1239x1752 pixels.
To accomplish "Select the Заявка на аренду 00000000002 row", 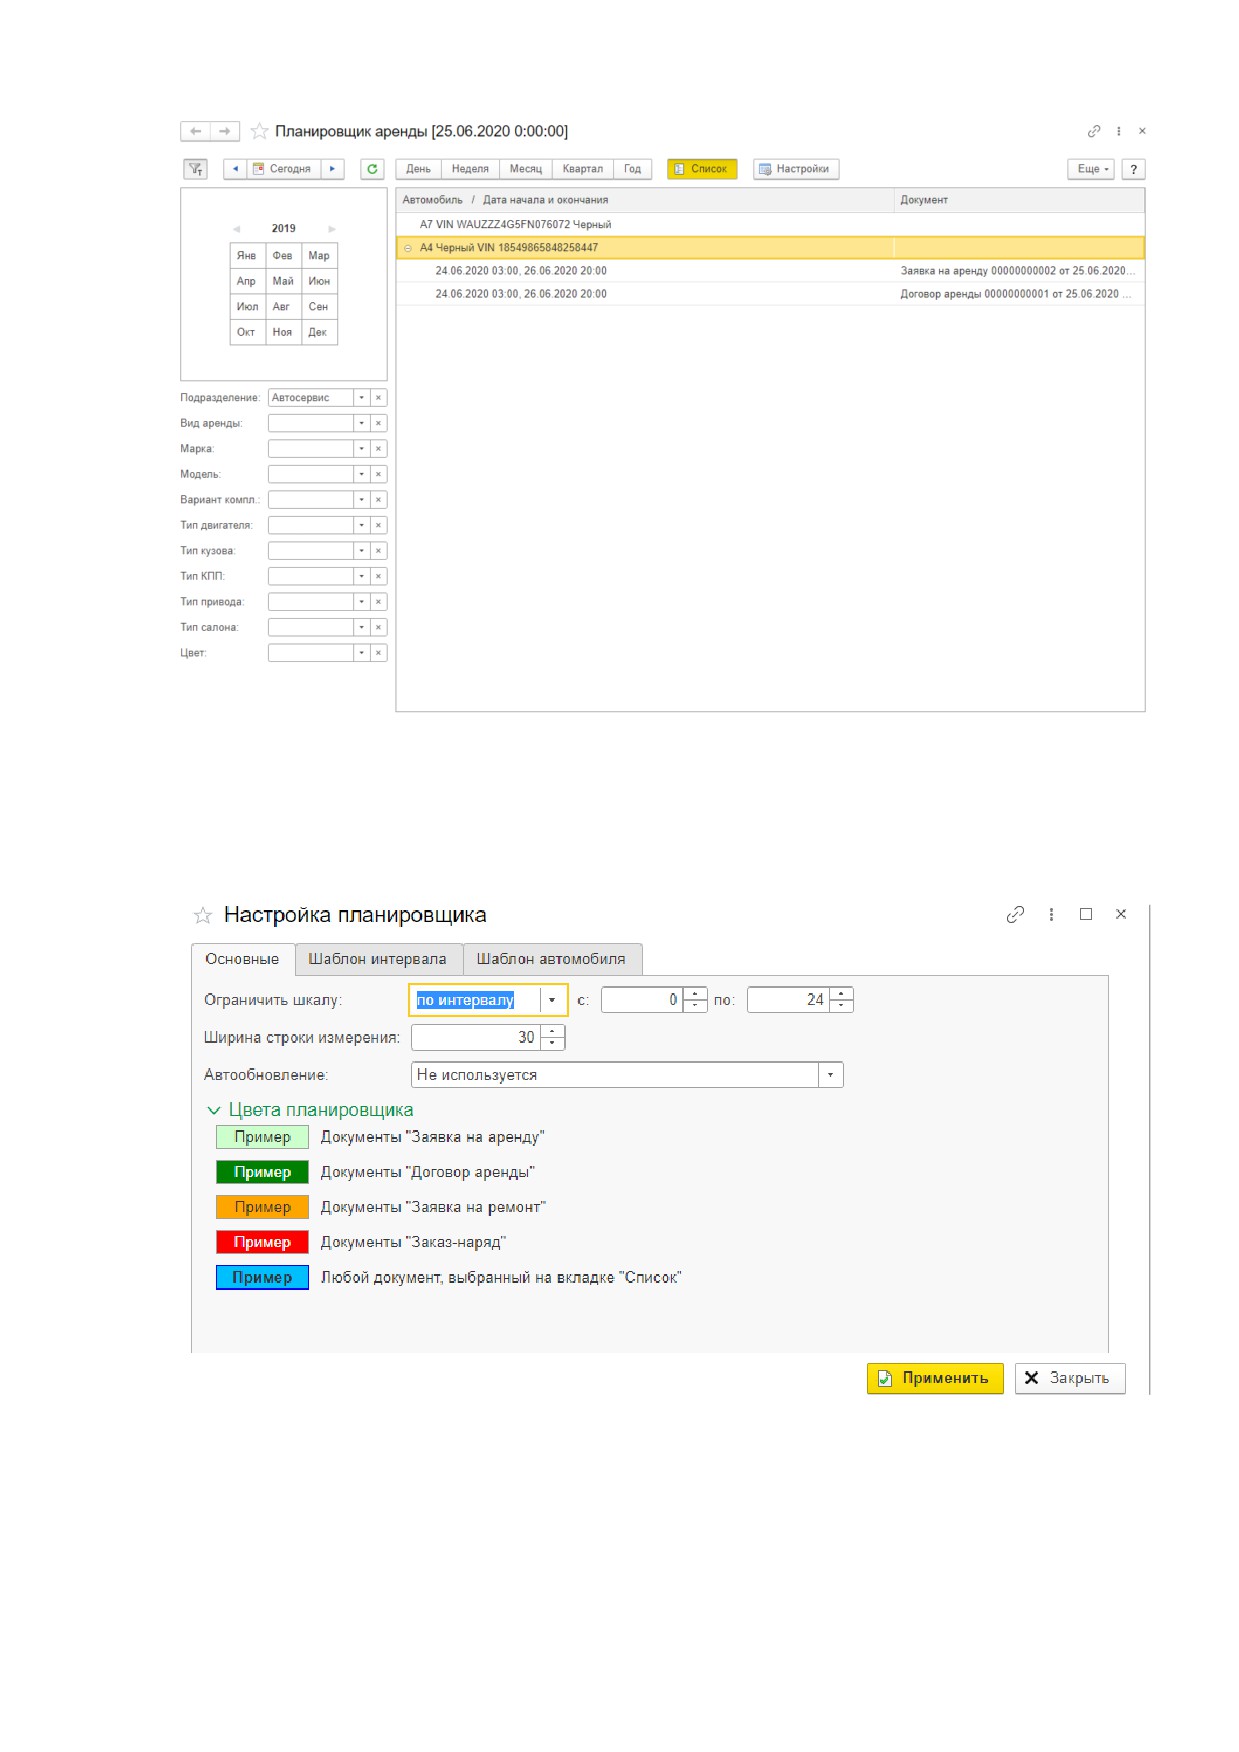I will coord(770,271).
